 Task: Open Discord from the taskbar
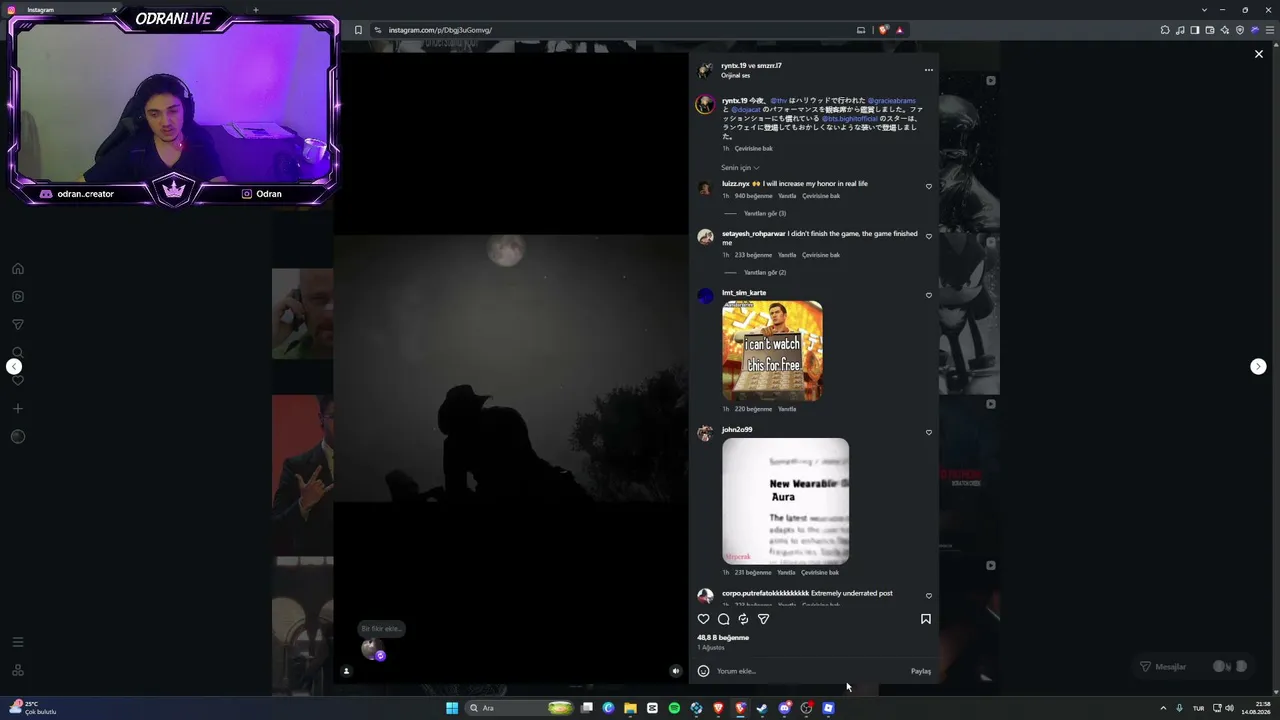(x=784, y=708)
